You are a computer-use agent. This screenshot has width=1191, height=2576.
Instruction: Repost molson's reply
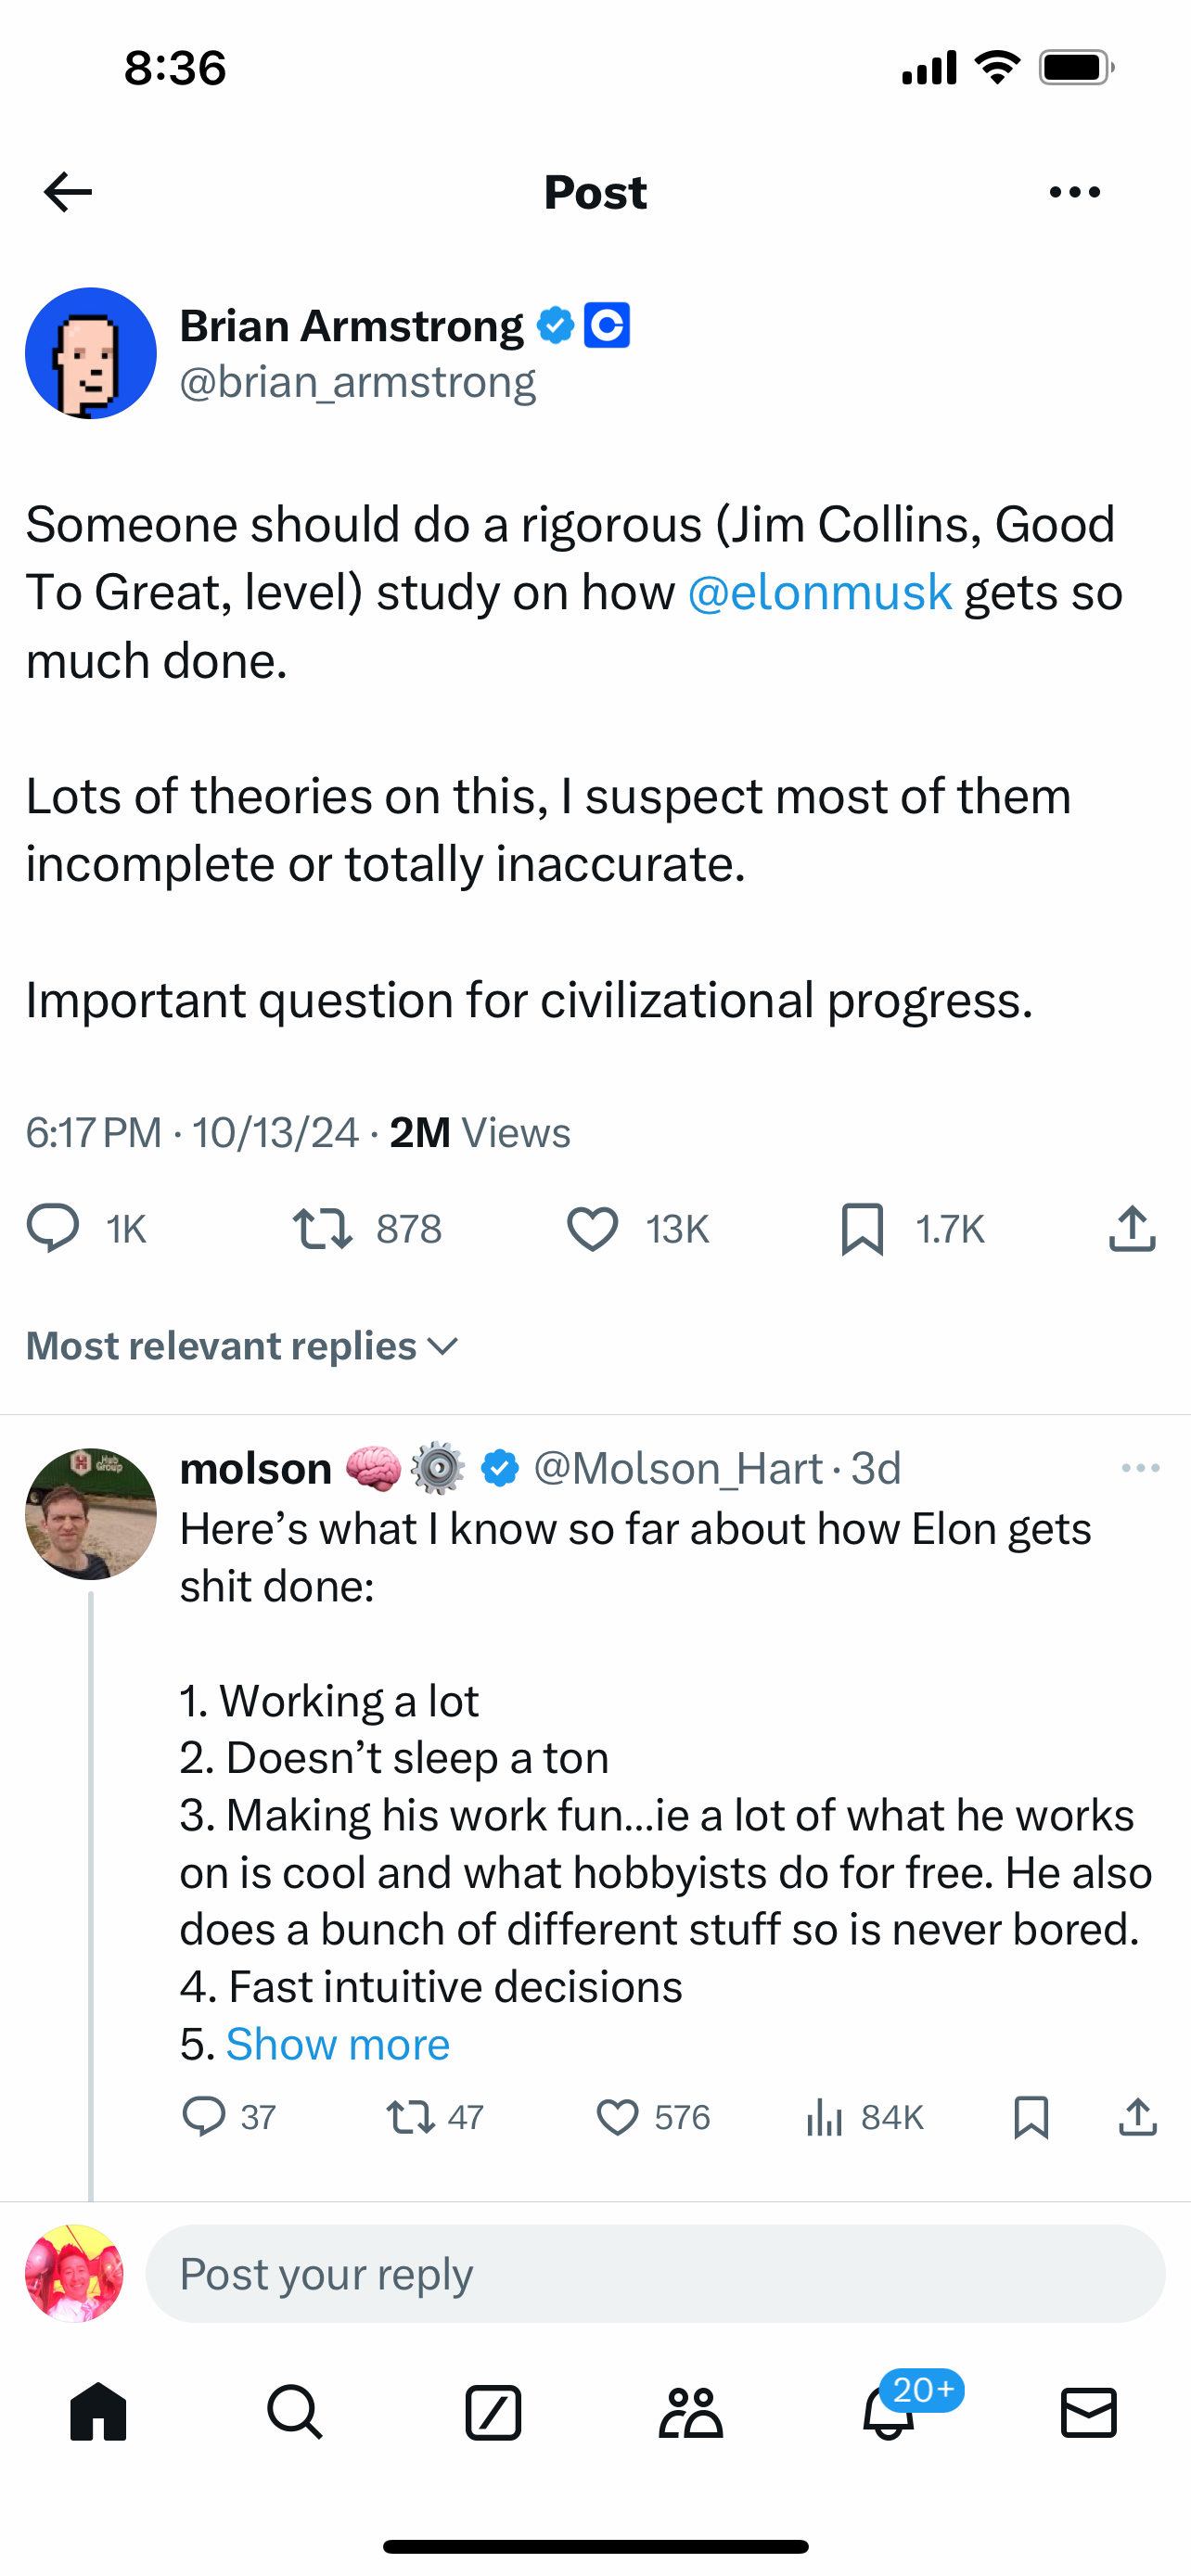(410, 2117)
